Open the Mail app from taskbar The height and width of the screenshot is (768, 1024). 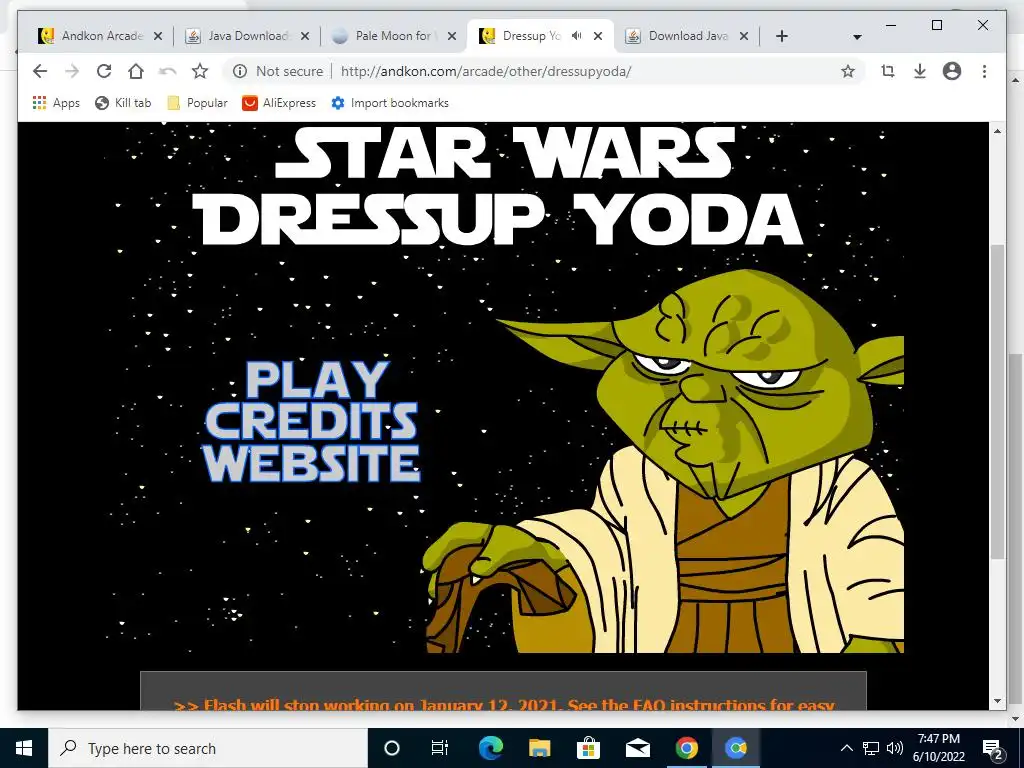[637, 748]
